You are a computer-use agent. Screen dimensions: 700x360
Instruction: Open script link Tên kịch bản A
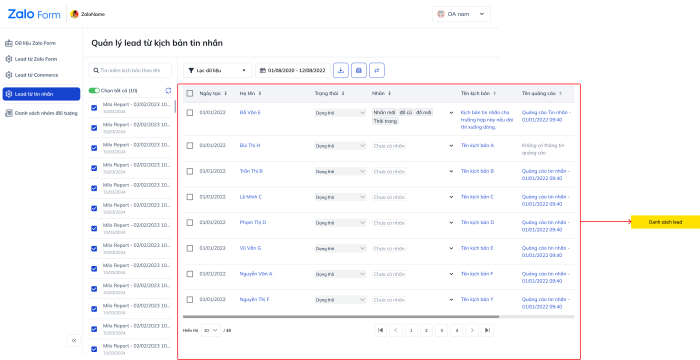tap(477, 146)
